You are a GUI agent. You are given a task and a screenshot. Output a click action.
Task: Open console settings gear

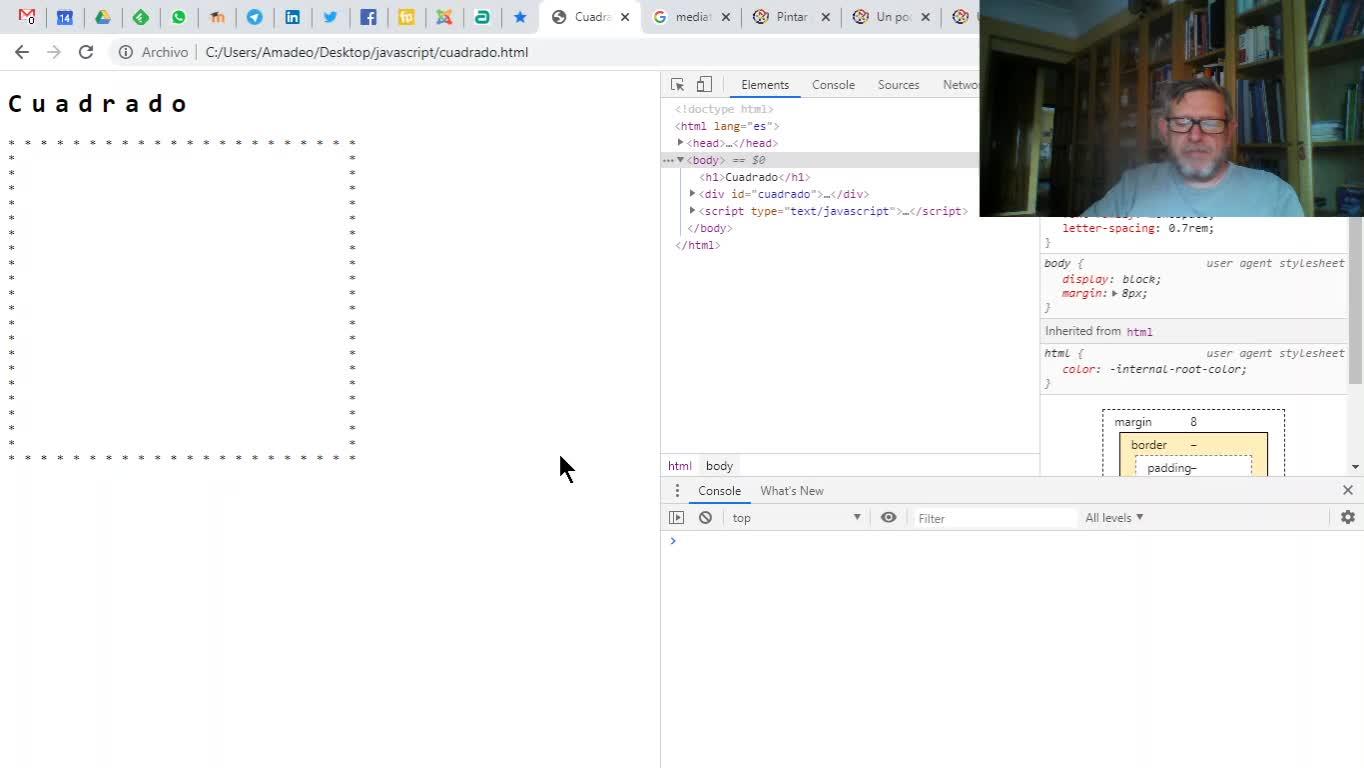[1347, 517]
